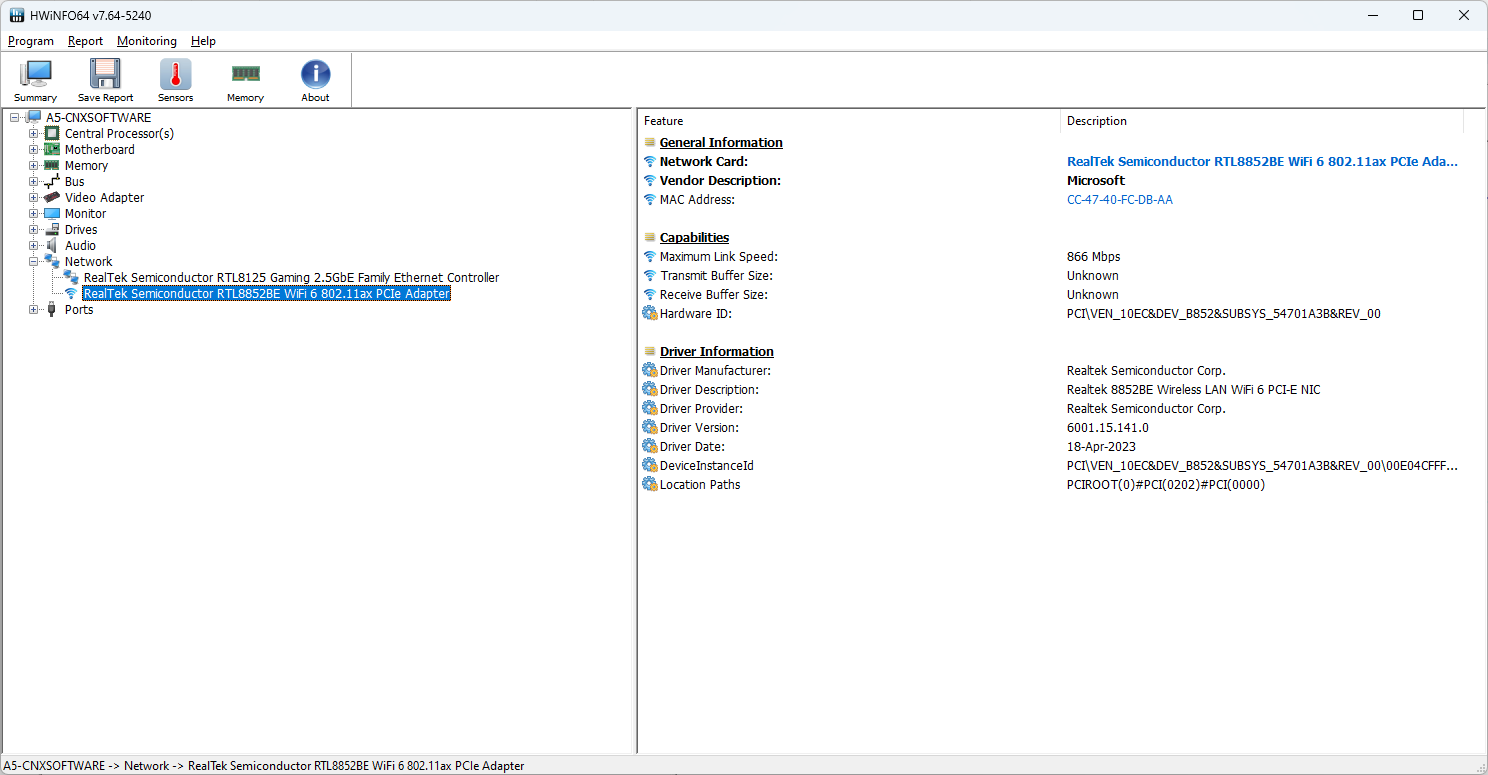
Task: Click the About info icon
Action: tap(315, 75)
